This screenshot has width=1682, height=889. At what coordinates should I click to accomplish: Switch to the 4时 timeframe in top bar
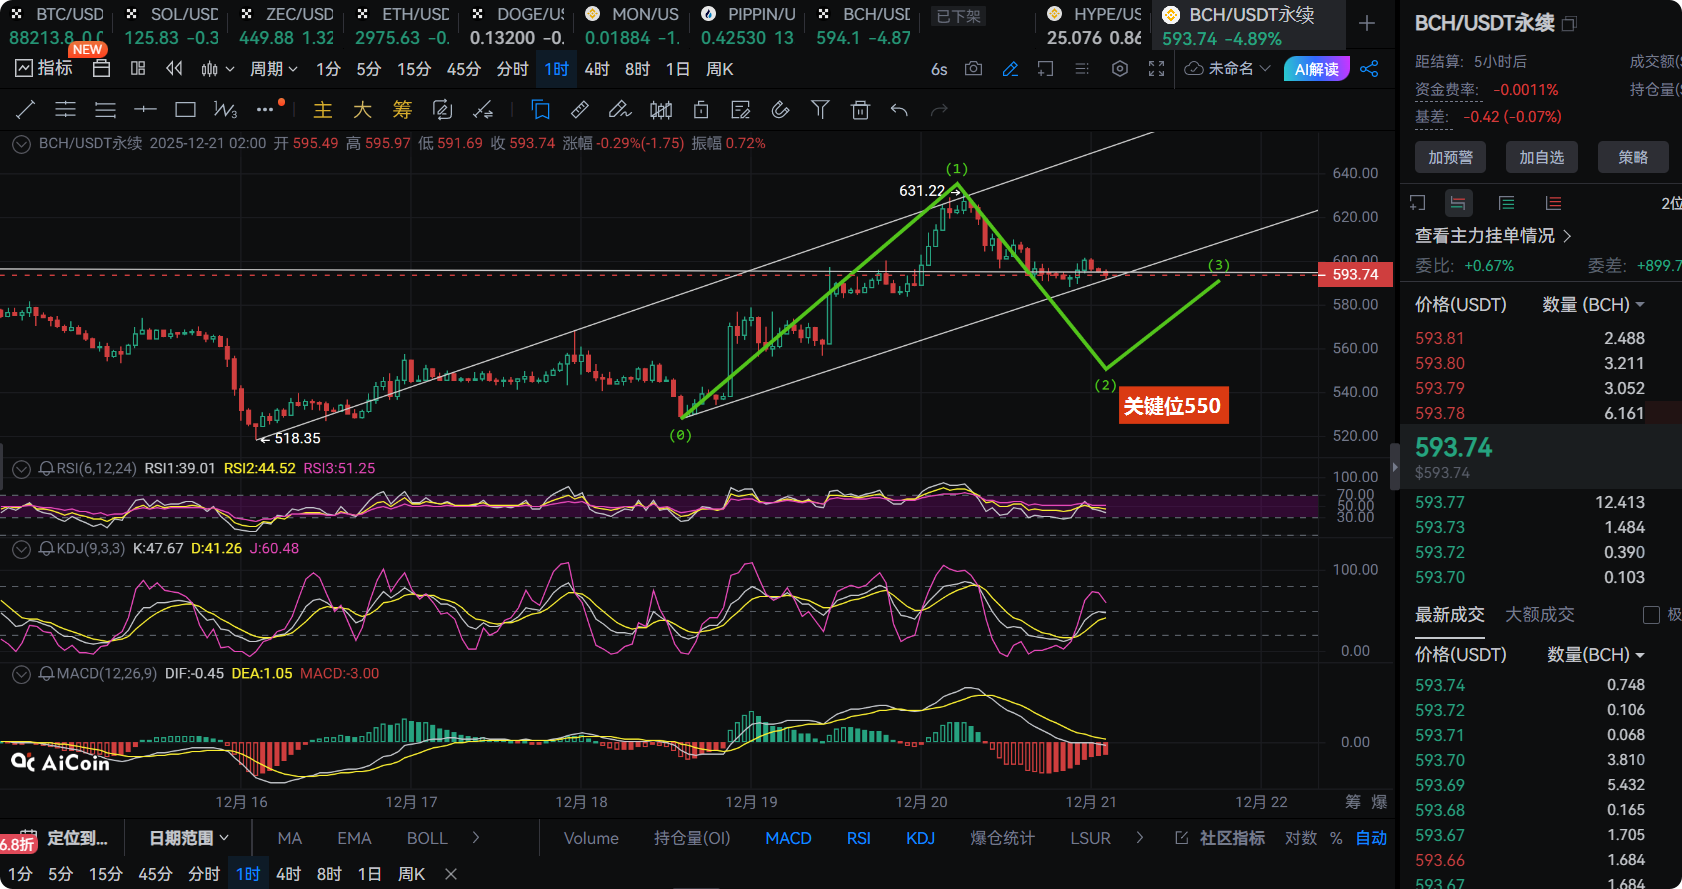click(597, 69)
